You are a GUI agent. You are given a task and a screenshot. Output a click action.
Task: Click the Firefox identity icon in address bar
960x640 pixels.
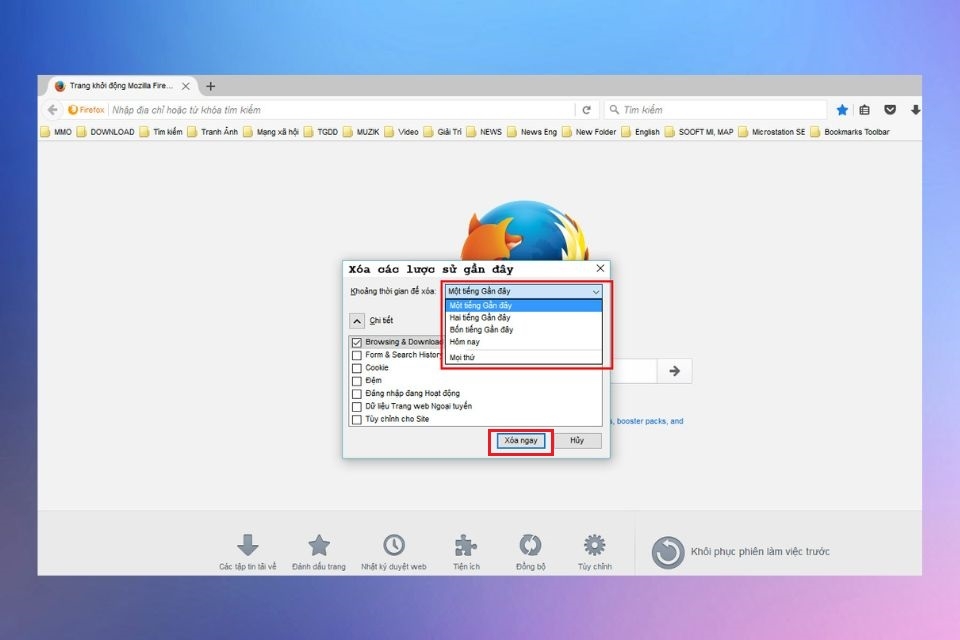click(86, 110)
